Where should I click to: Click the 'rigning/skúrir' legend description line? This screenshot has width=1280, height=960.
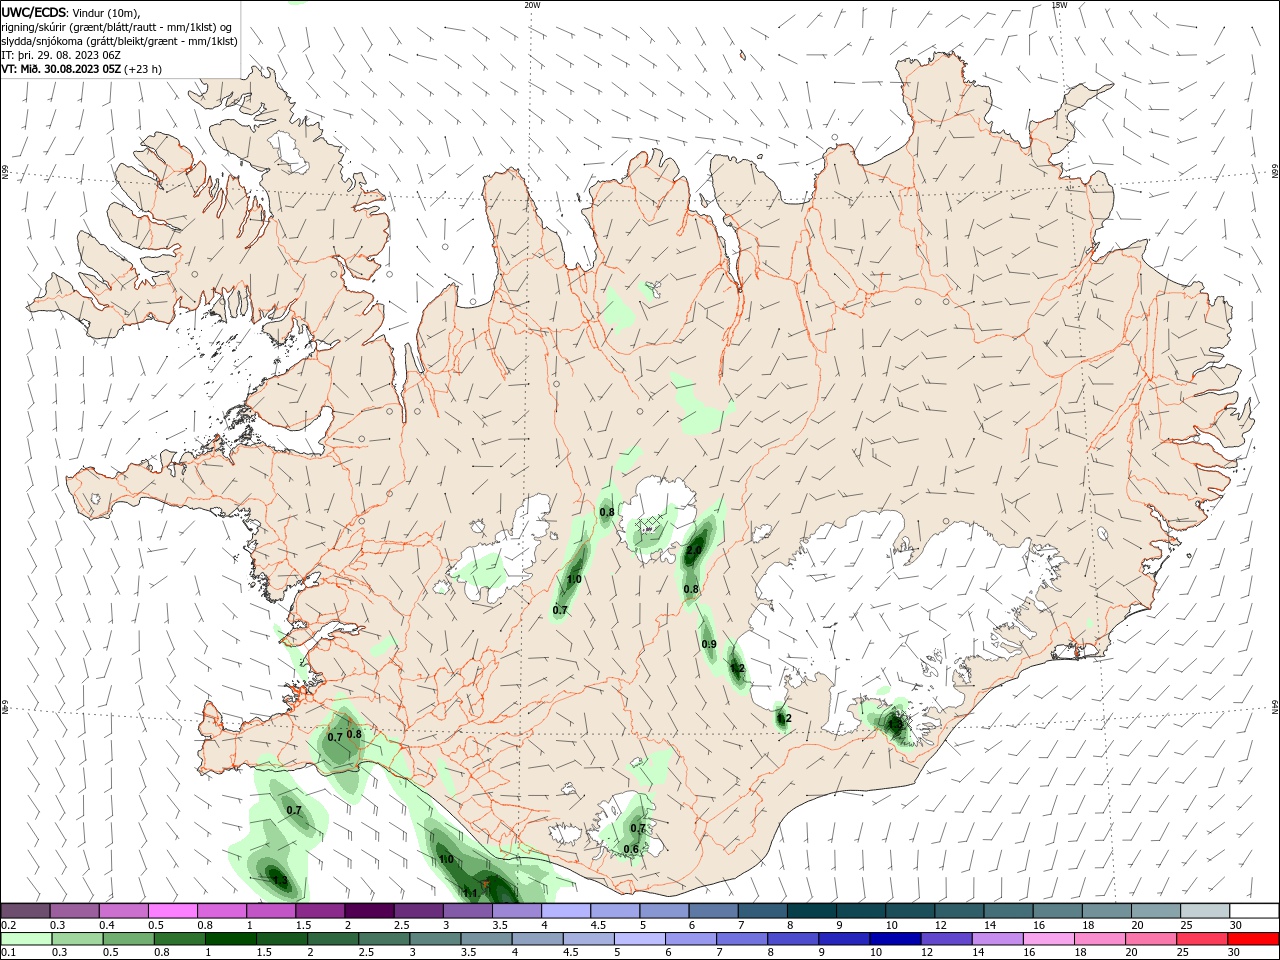[117, 27]
